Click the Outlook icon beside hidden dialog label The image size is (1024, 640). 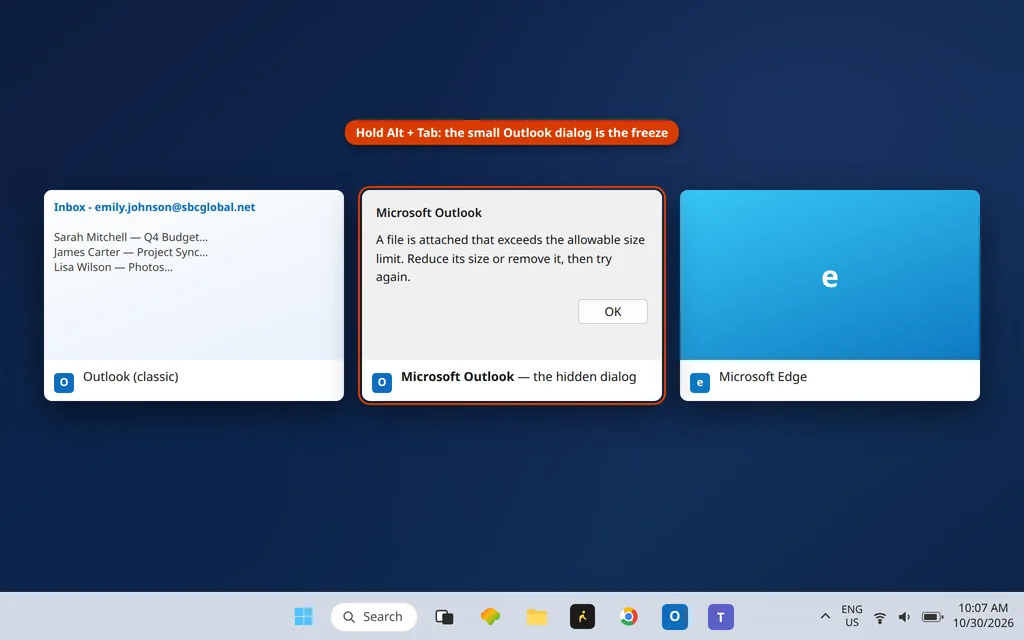(382, 382)
